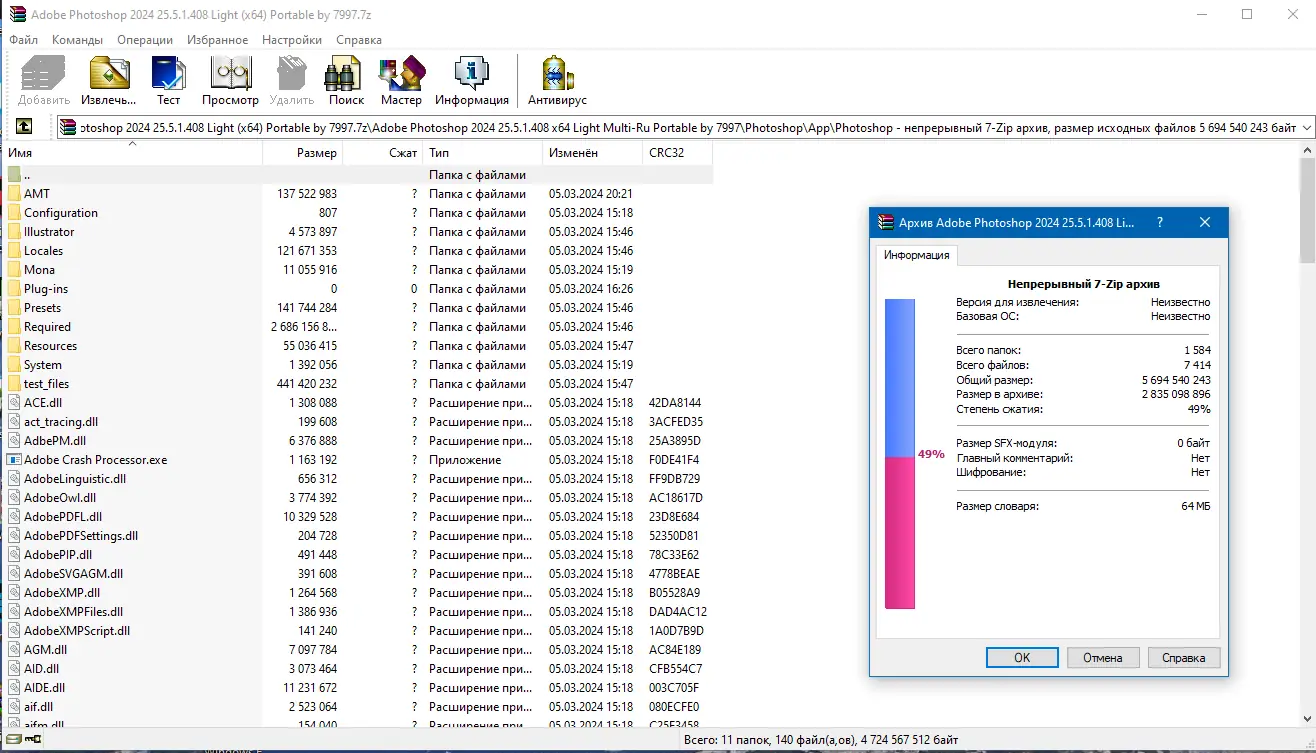The width and height of the screenshot is (1316, 753).
Task: Switch to the Информация tab in the dialog
Action: pos(917,255)
